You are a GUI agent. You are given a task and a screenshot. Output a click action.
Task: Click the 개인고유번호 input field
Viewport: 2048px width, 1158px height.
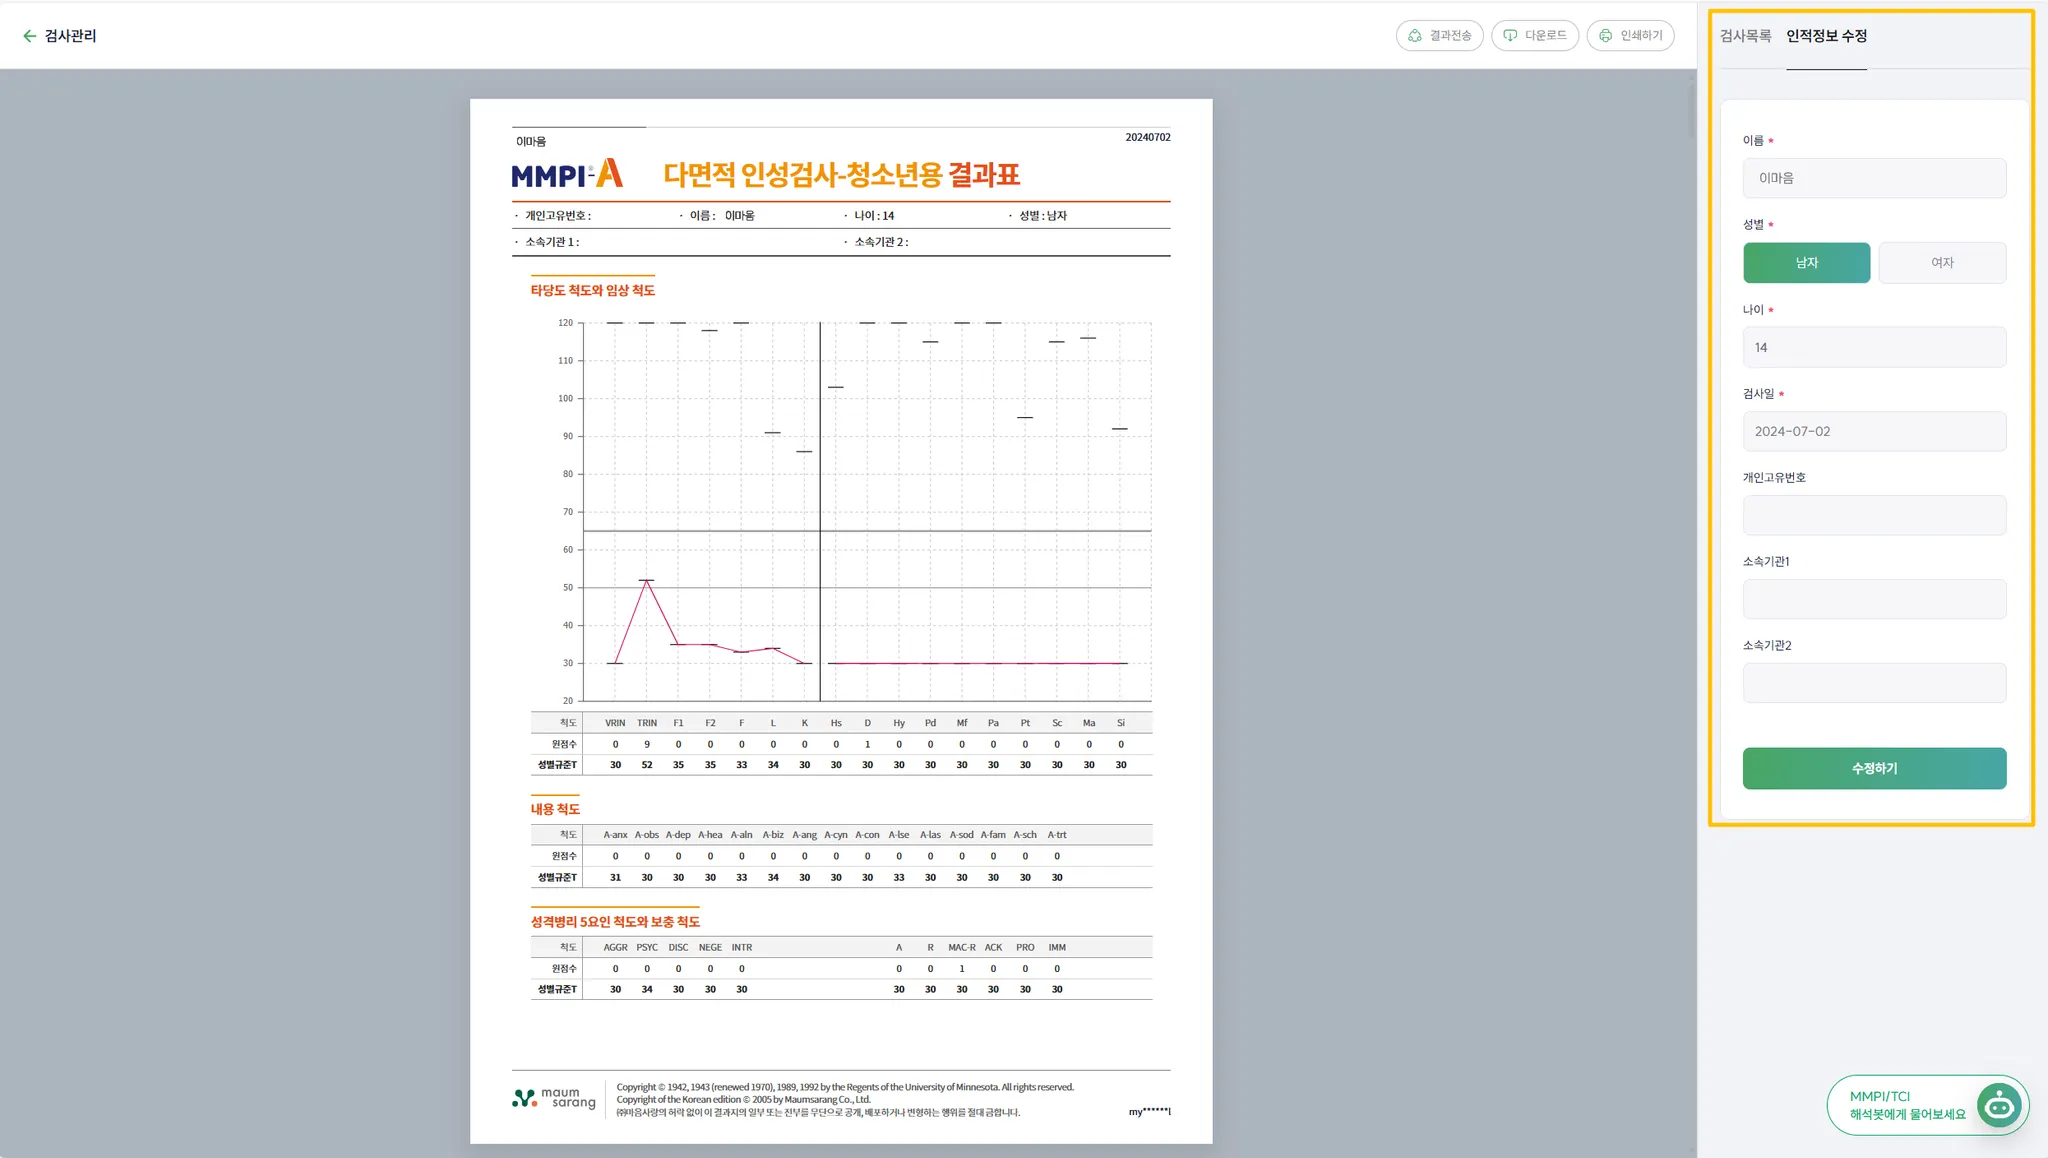tap(1874, 515)
